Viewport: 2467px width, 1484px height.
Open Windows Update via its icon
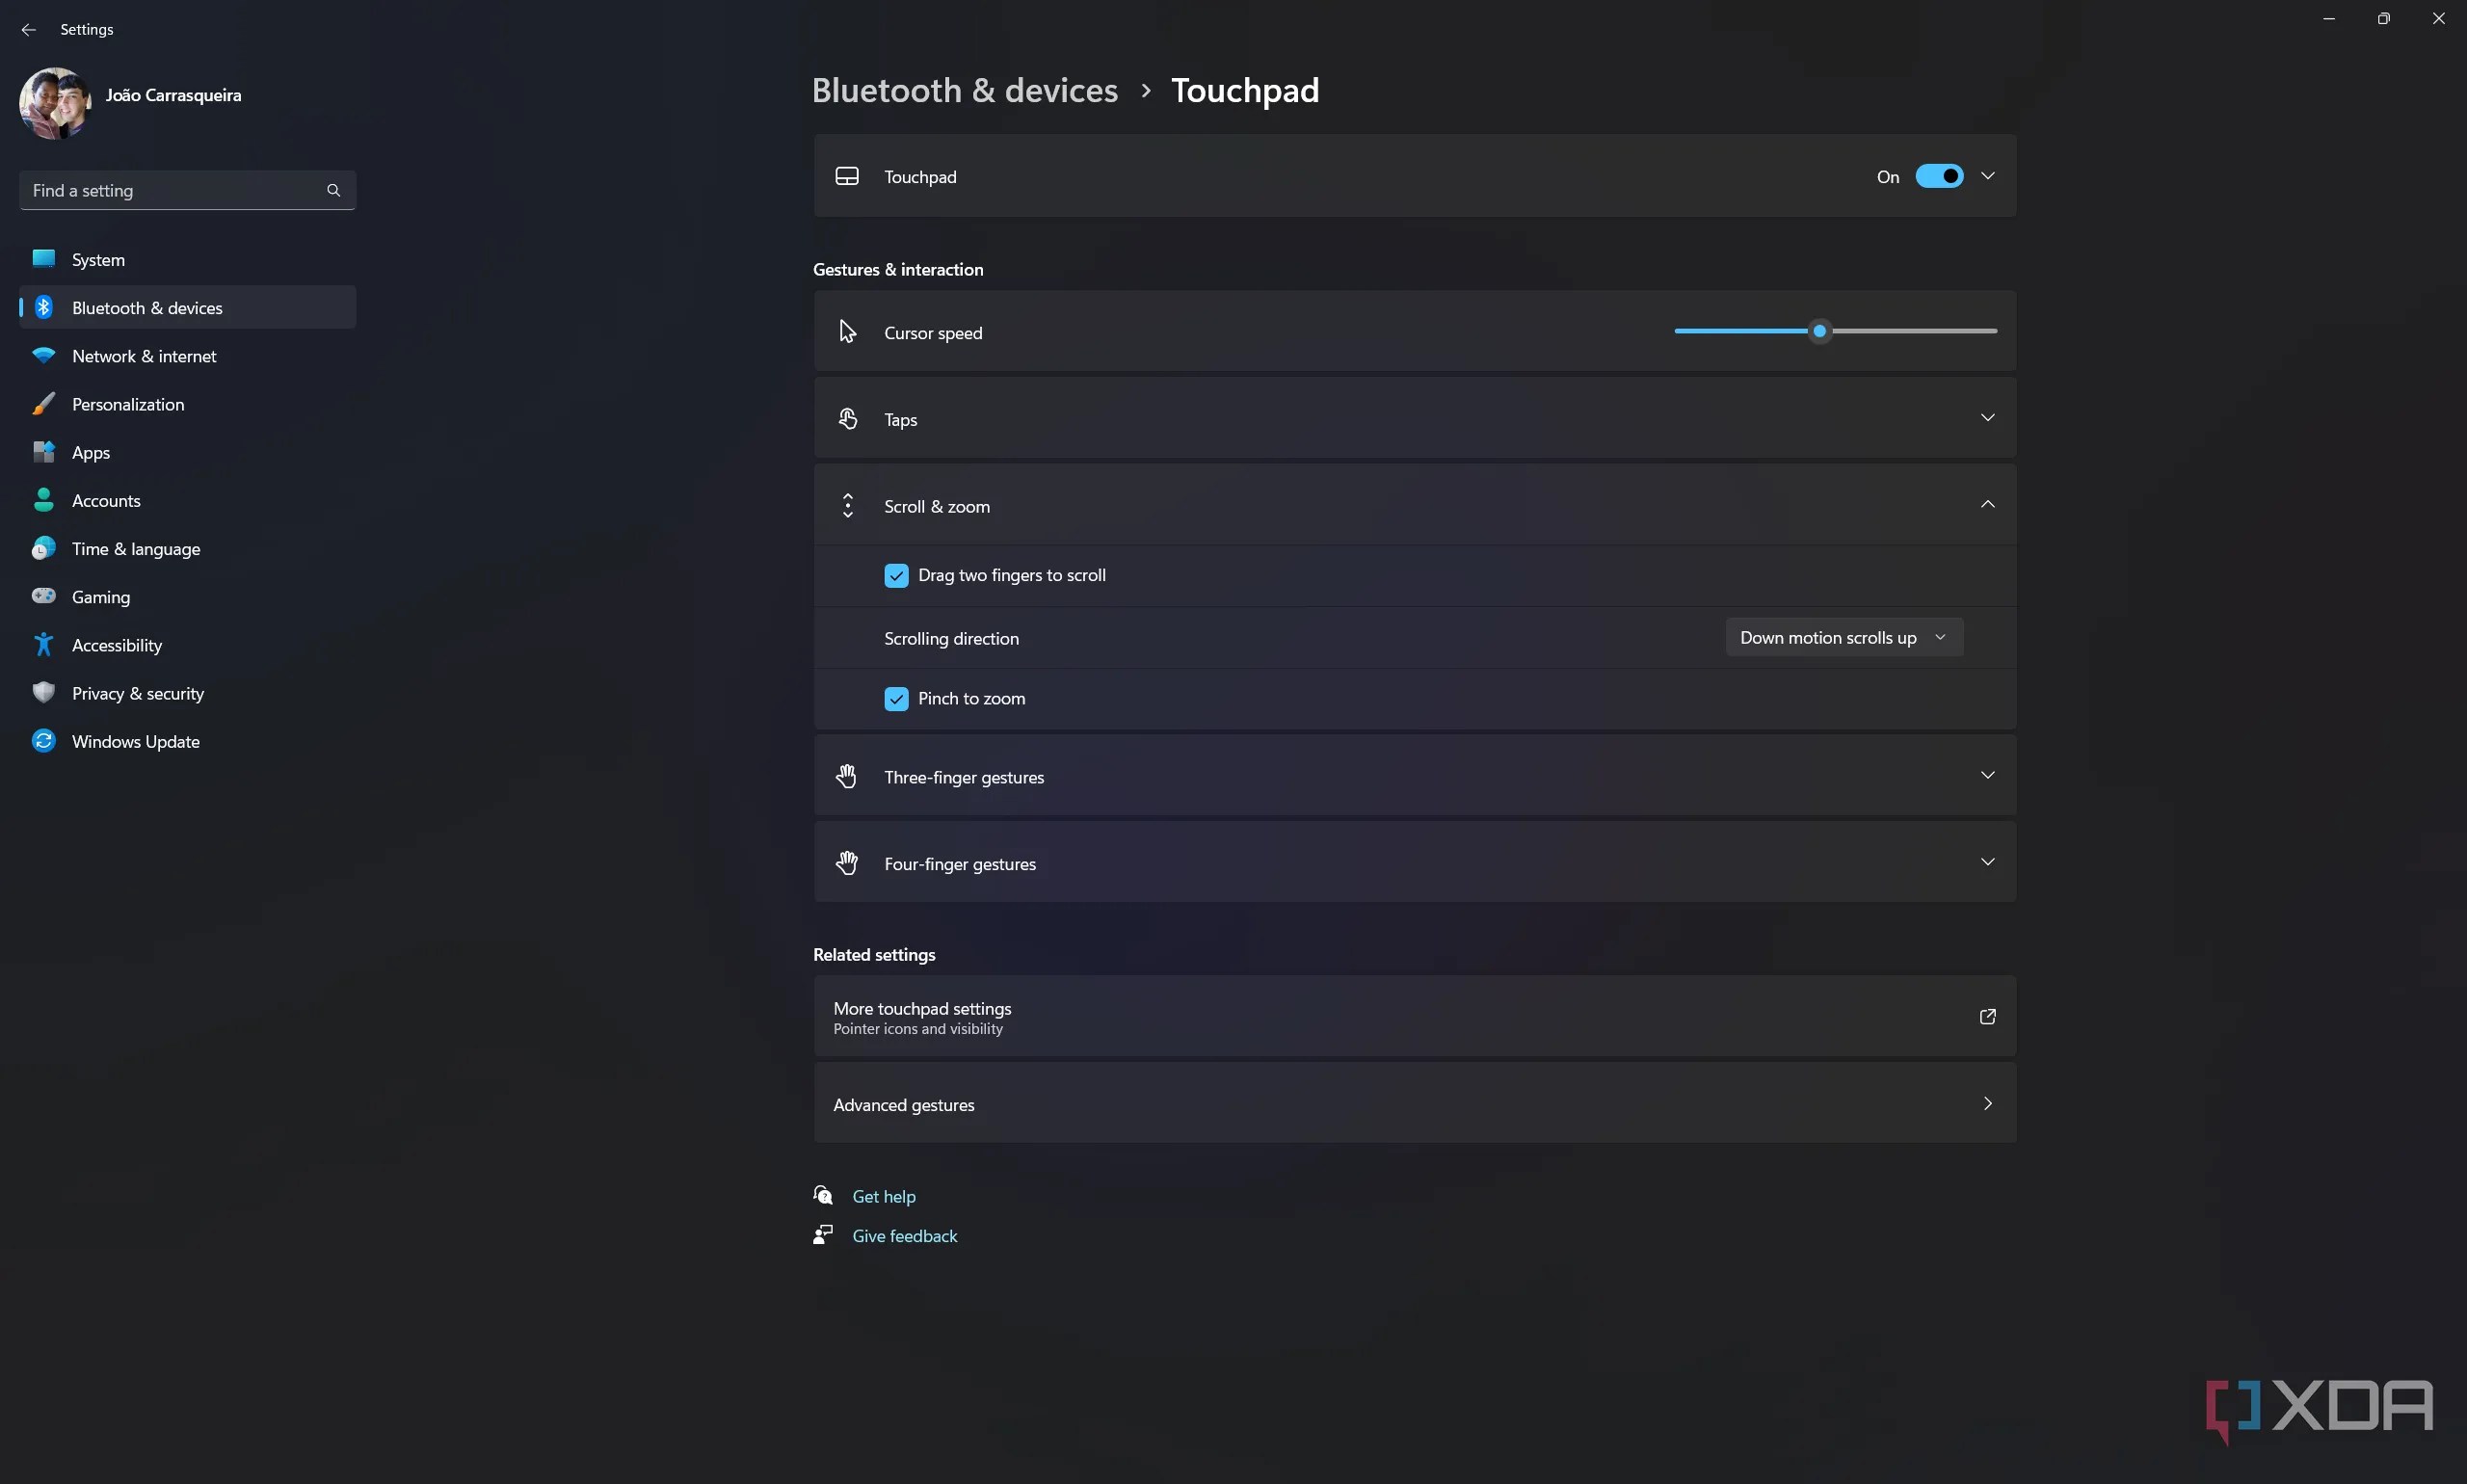coord(44,741)
